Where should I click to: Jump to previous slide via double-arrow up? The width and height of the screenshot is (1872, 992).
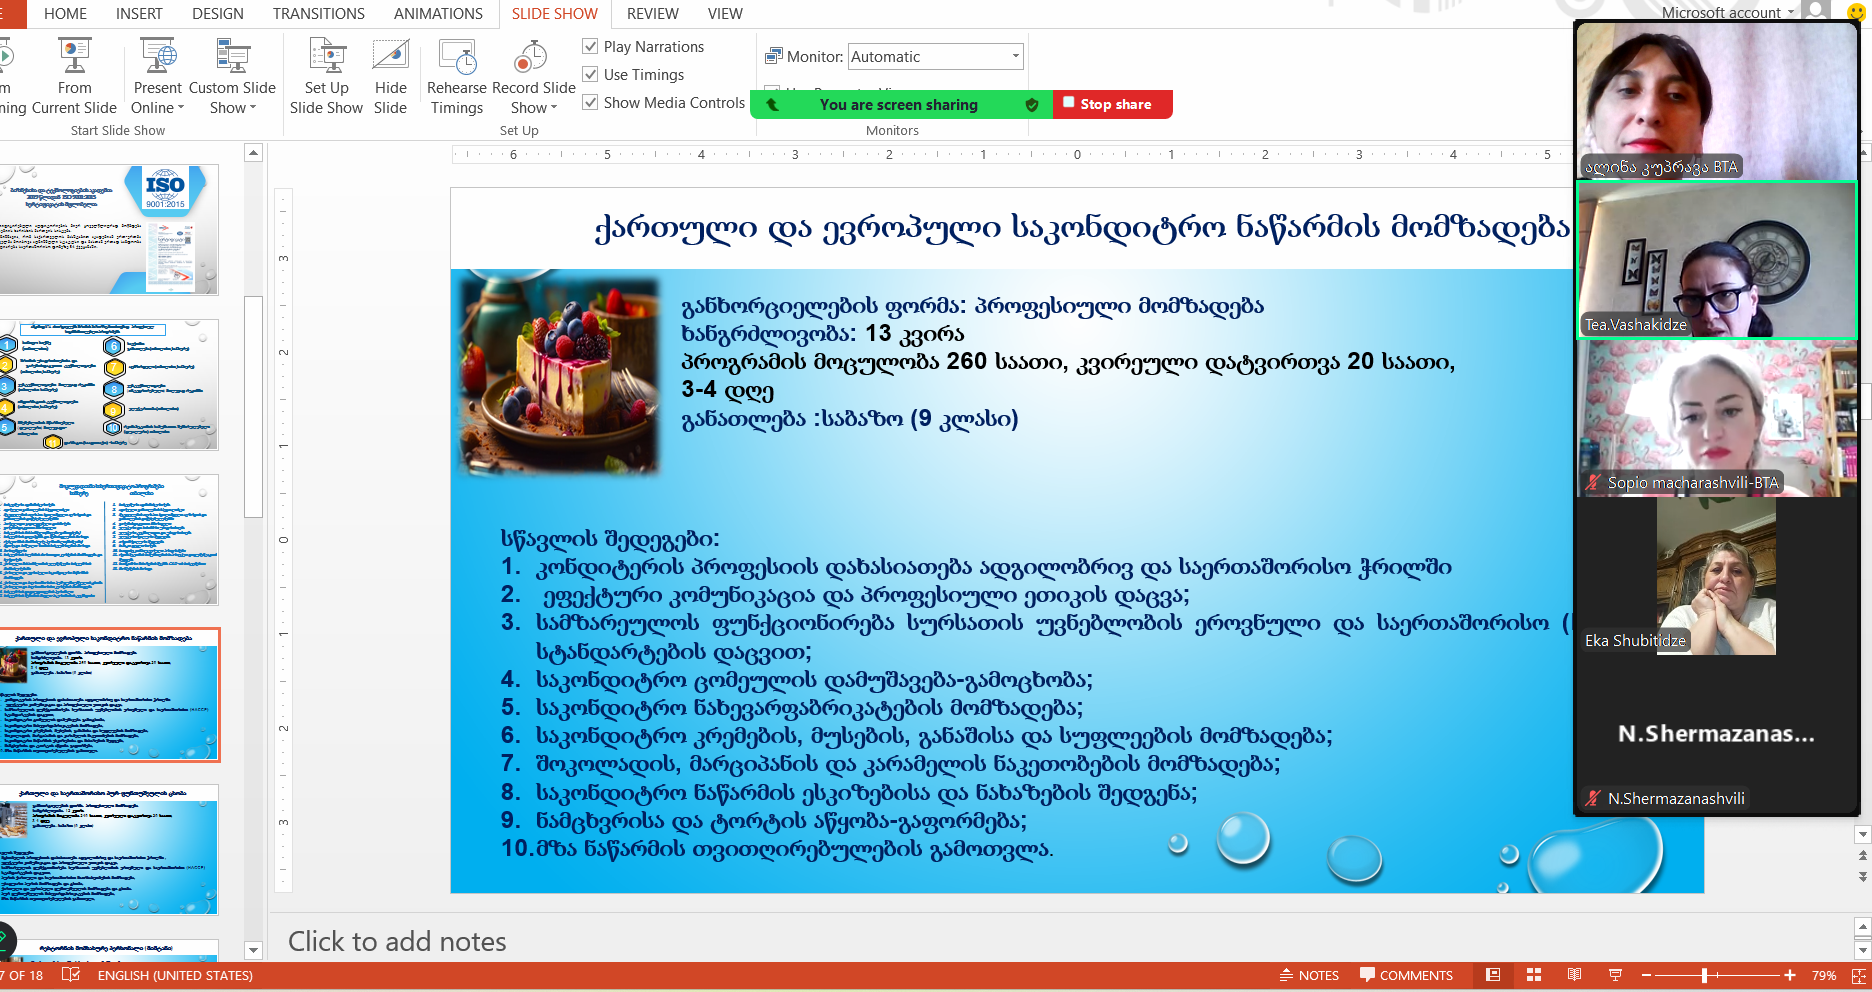click(1862, 856)
